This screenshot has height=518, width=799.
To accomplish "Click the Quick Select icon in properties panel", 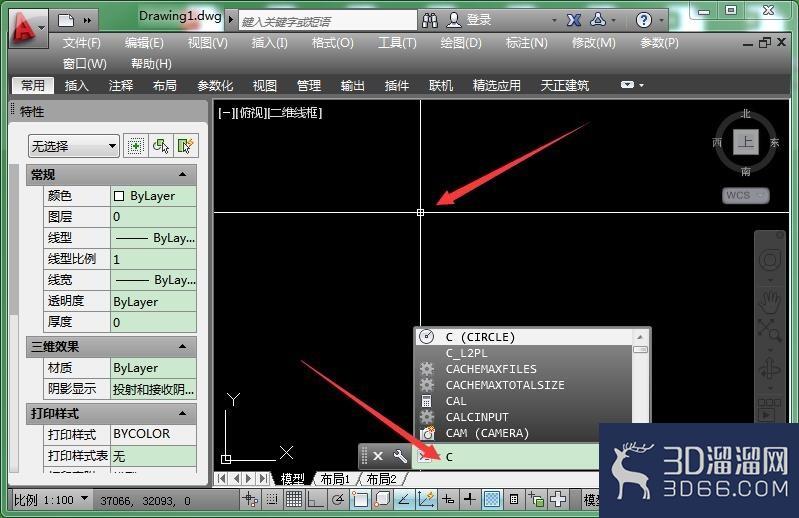I will click(185, 147).
